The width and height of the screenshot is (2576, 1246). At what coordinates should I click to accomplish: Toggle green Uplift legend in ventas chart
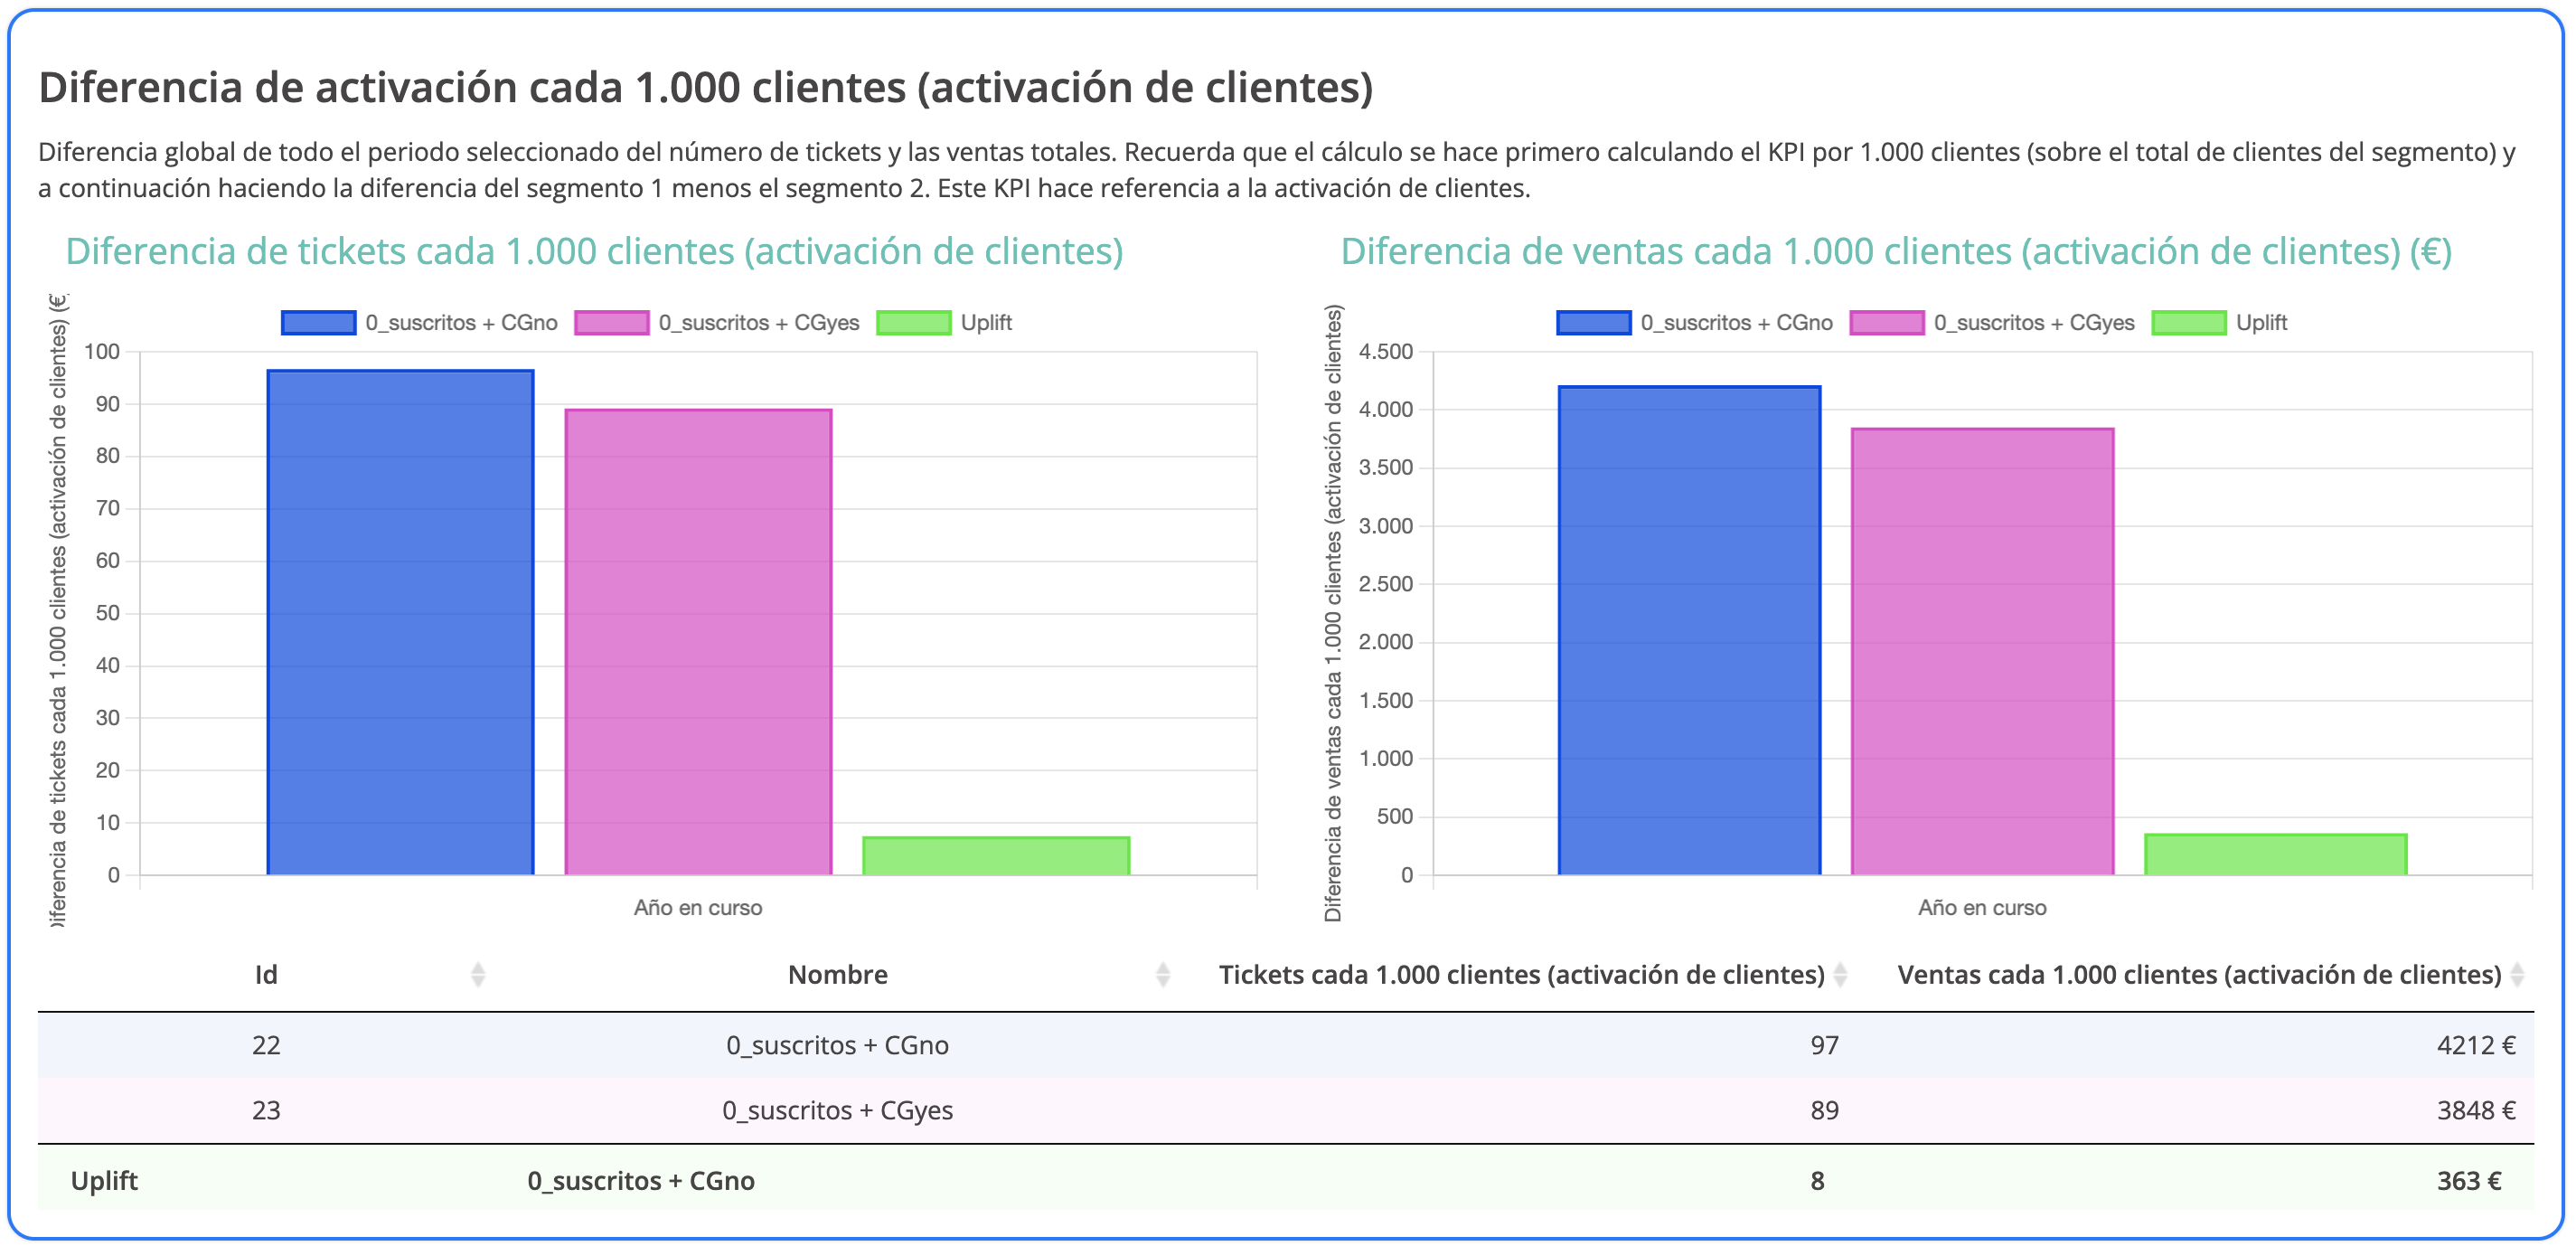2188,323
